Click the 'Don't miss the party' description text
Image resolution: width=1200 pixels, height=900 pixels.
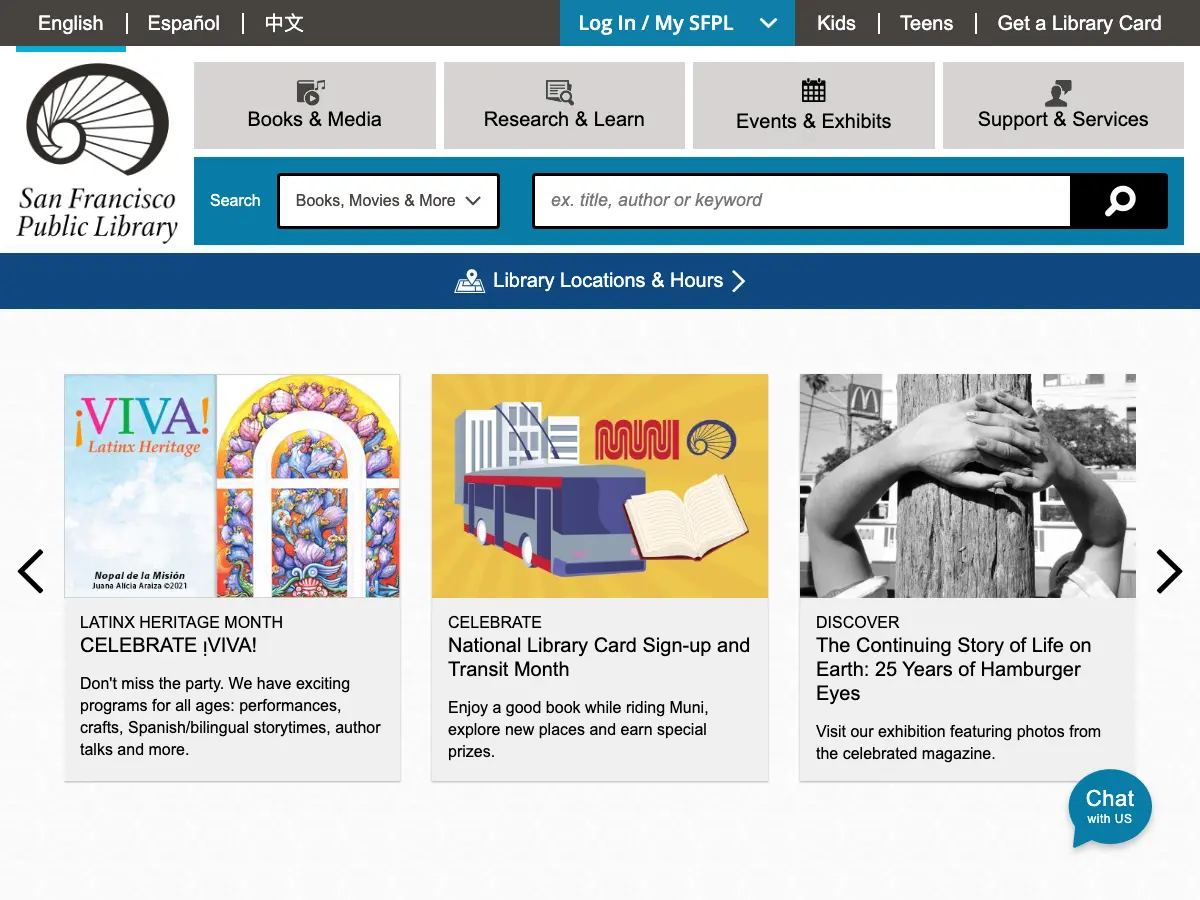point(230,717)
